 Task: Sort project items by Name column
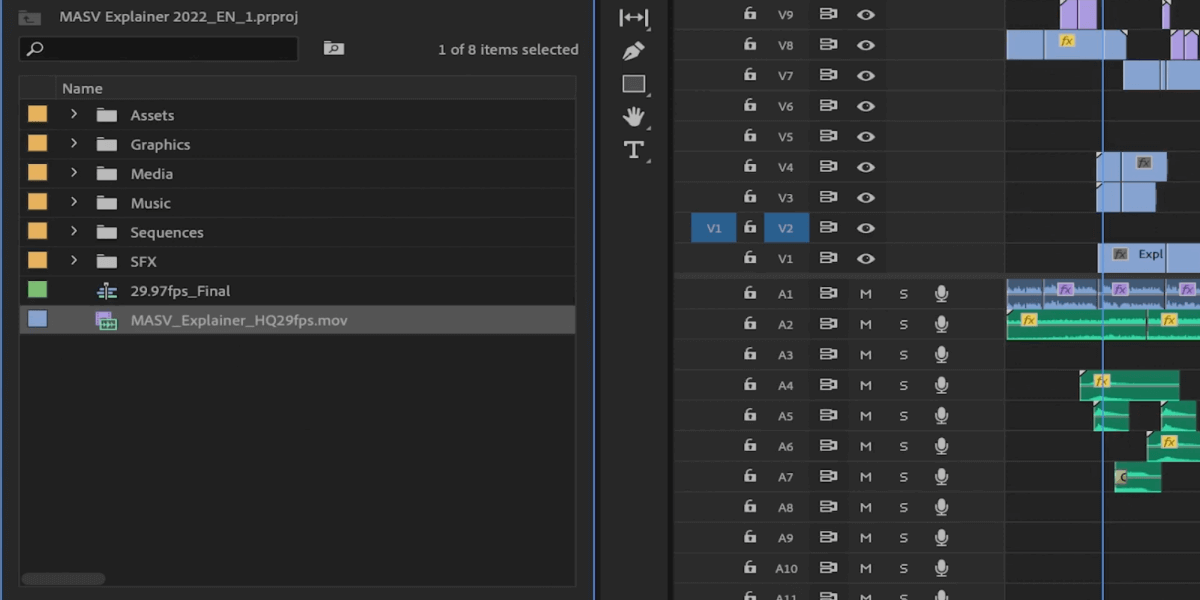(82, 89)
